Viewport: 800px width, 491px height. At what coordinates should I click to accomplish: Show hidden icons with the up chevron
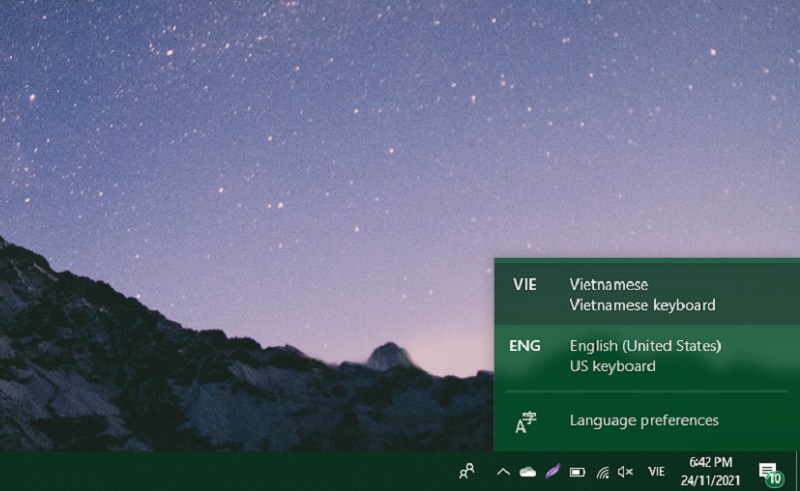click(503, 472)
